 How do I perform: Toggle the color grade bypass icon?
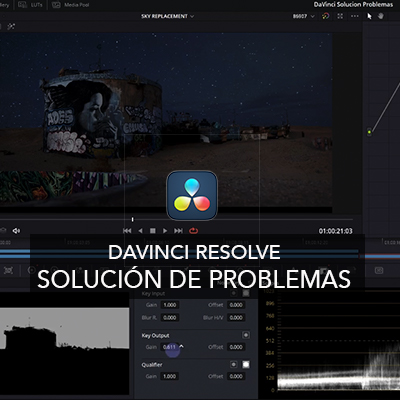[x=326, y=16]
